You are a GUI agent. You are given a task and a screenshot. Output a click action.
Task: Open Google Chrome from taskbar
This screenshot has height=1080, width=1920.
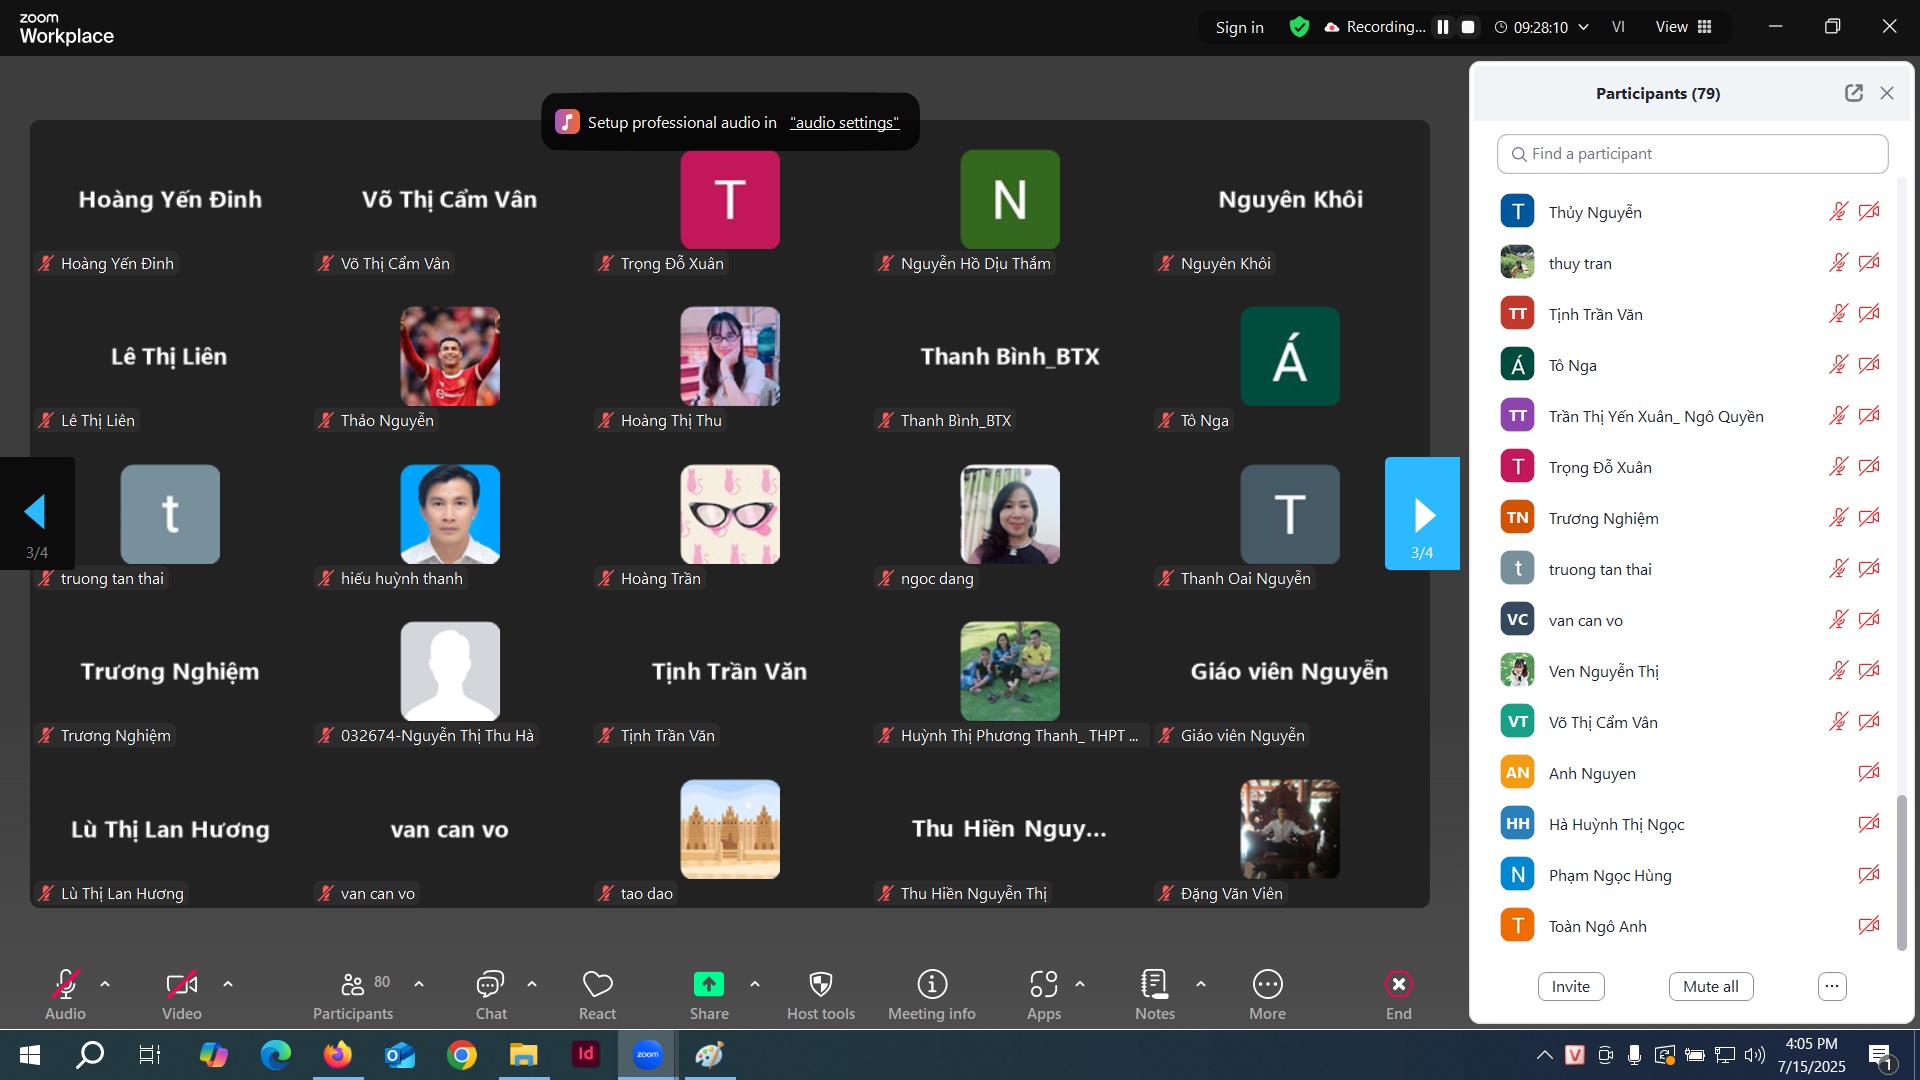(462, 1054)
